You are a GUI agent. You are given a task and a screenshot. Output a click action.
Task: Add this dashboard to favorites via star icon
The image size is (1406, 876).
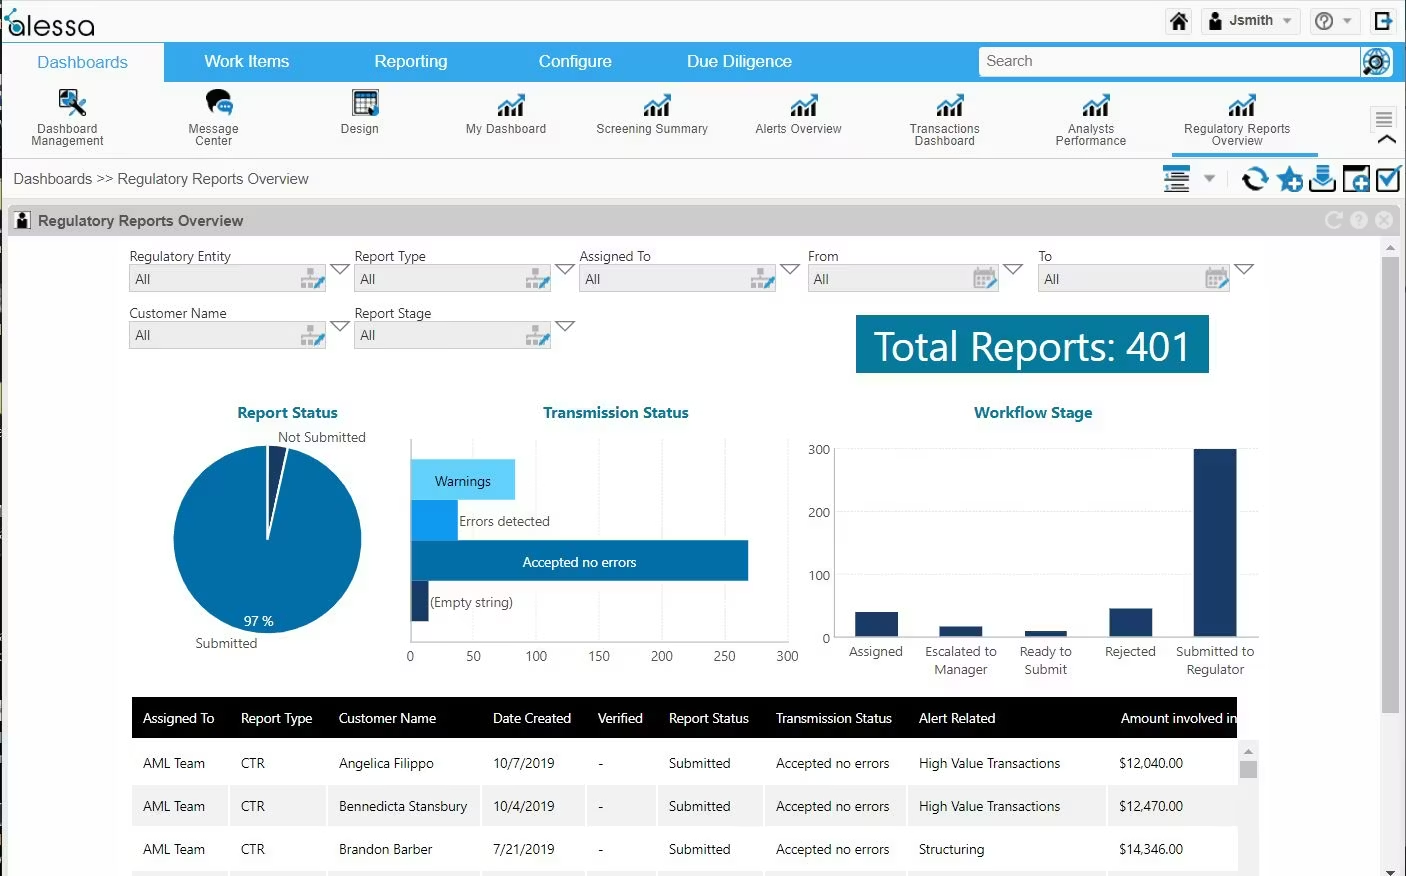[x=1289, y=179]
